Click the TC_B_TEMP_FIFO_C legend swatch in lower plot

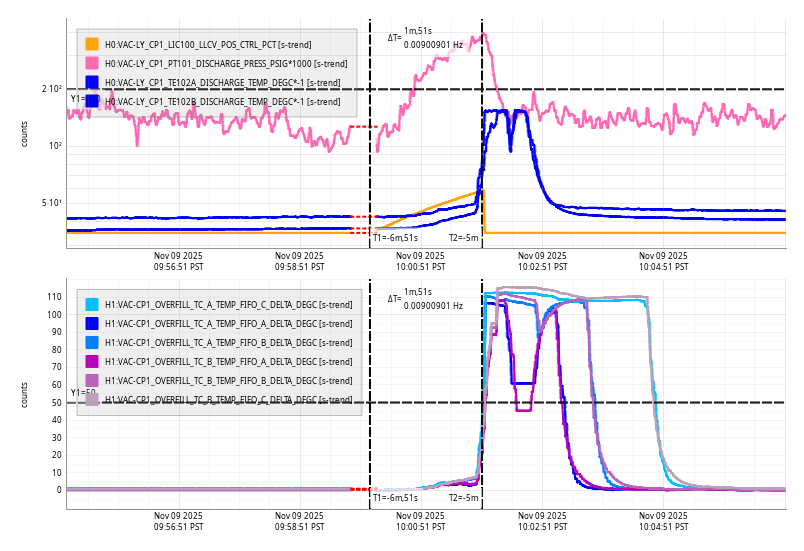point(92,399)
